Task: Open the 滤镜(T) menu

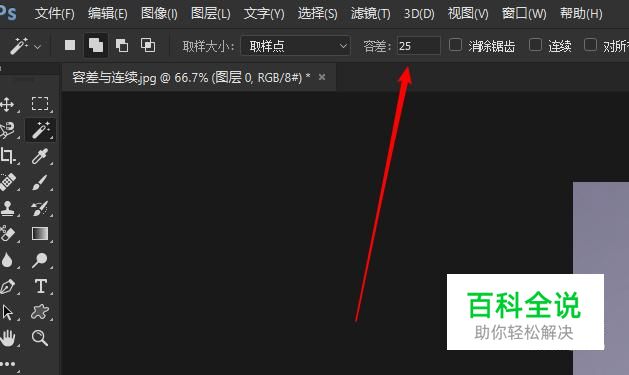Action: [x=370, y=14]
